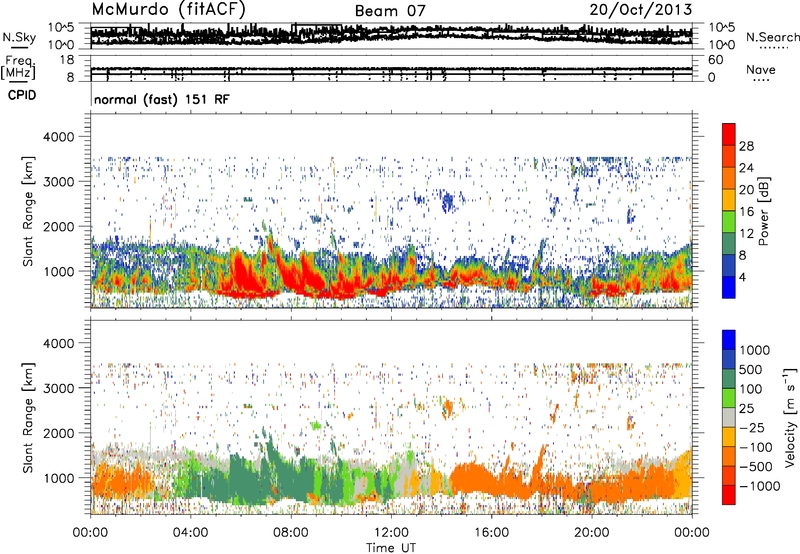
Task: Select the 16 label on Power color bar
Action: click(x=746, y=212)
